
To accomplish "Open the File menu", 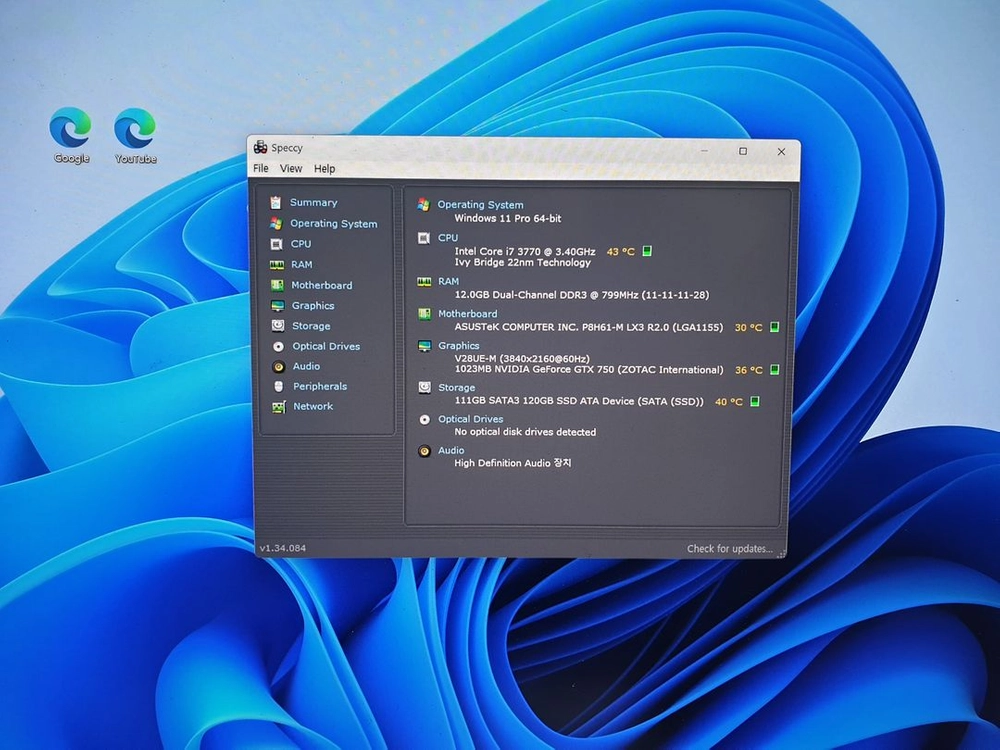I will pyautogui.click(x=261, y=168).
